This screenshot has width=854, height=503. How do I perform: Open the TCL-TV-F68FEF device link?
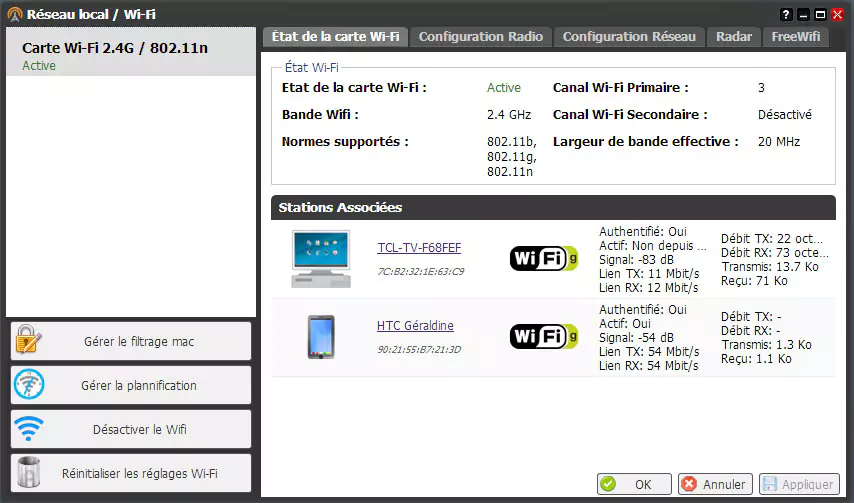(419, 248)
